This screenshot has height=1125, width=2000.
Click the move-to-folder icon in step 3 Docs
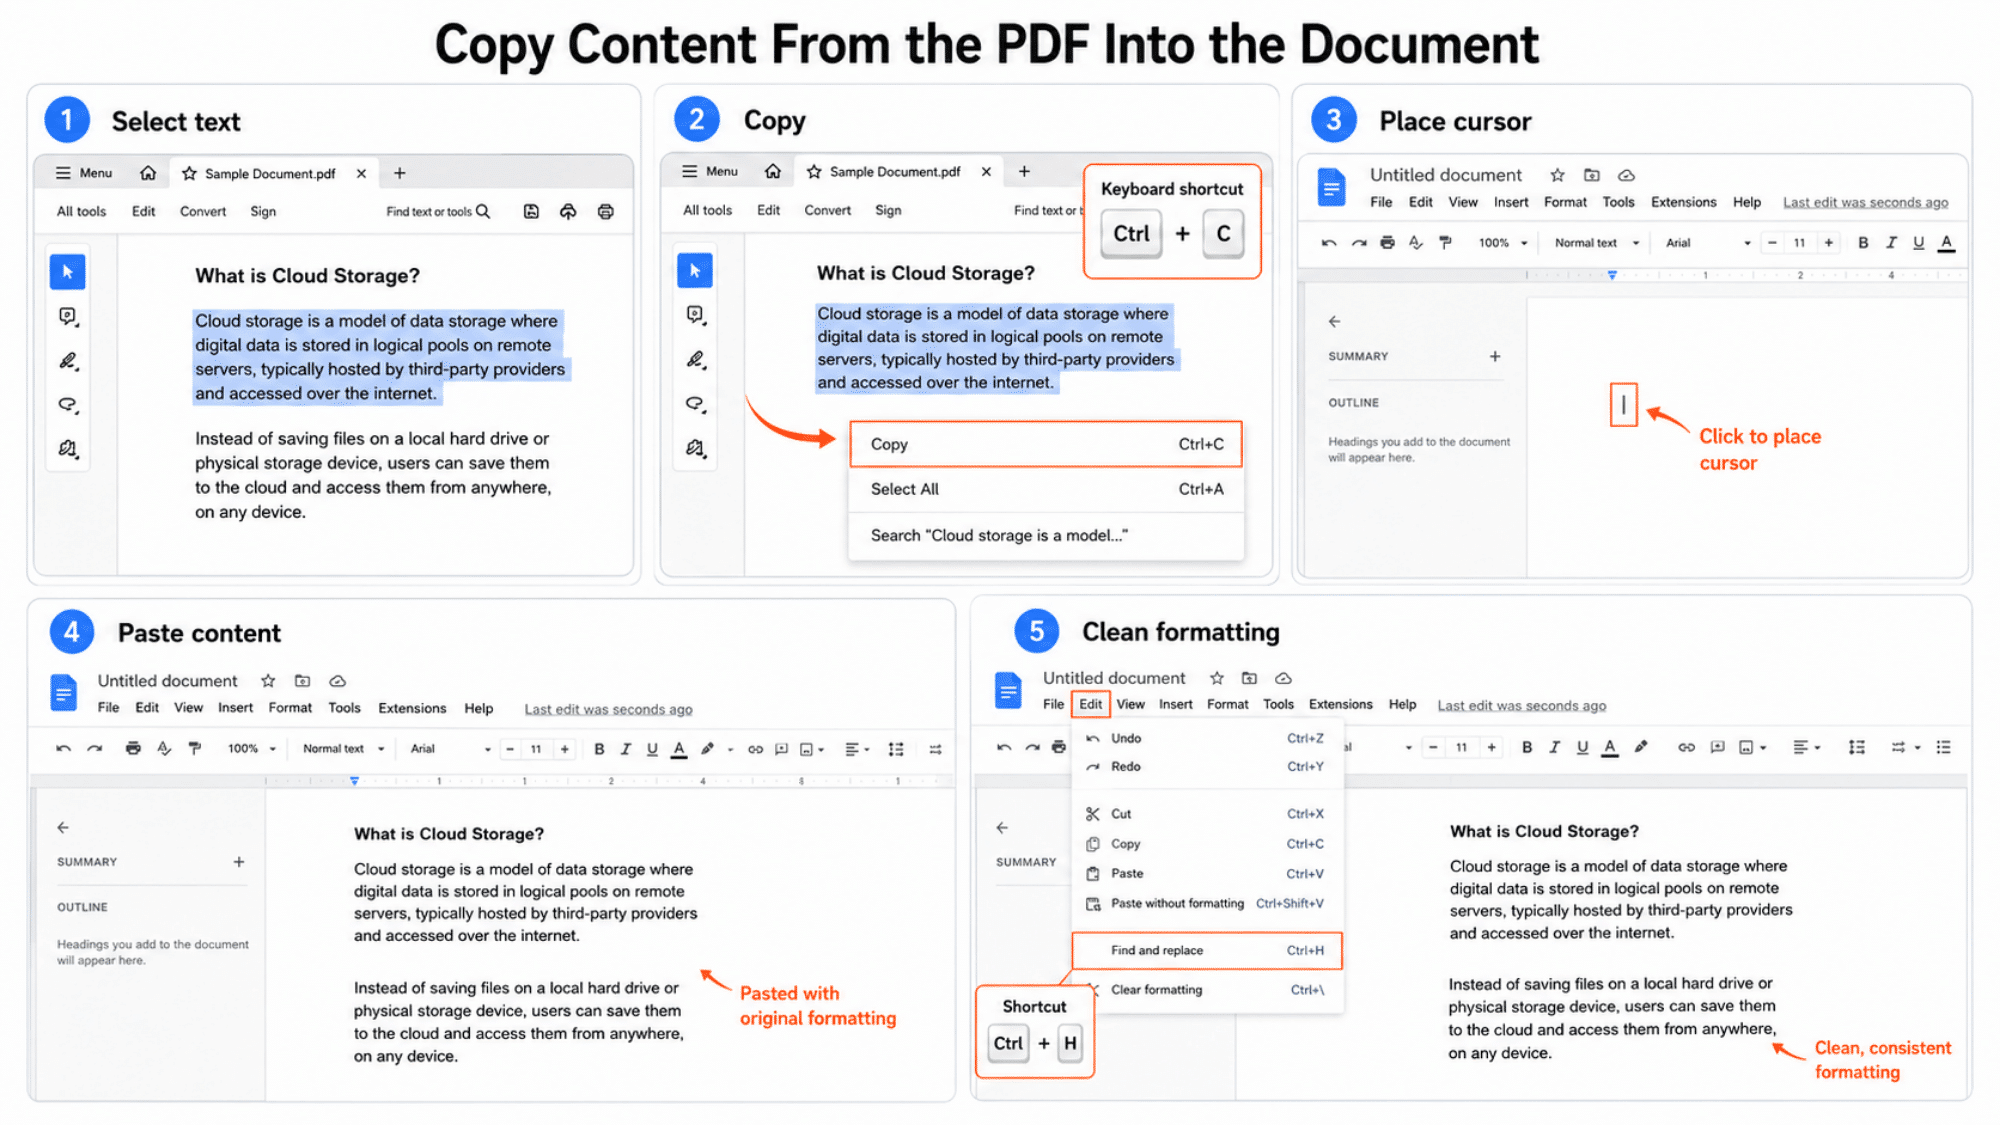pyautogui.click(x=1592, y=175)
